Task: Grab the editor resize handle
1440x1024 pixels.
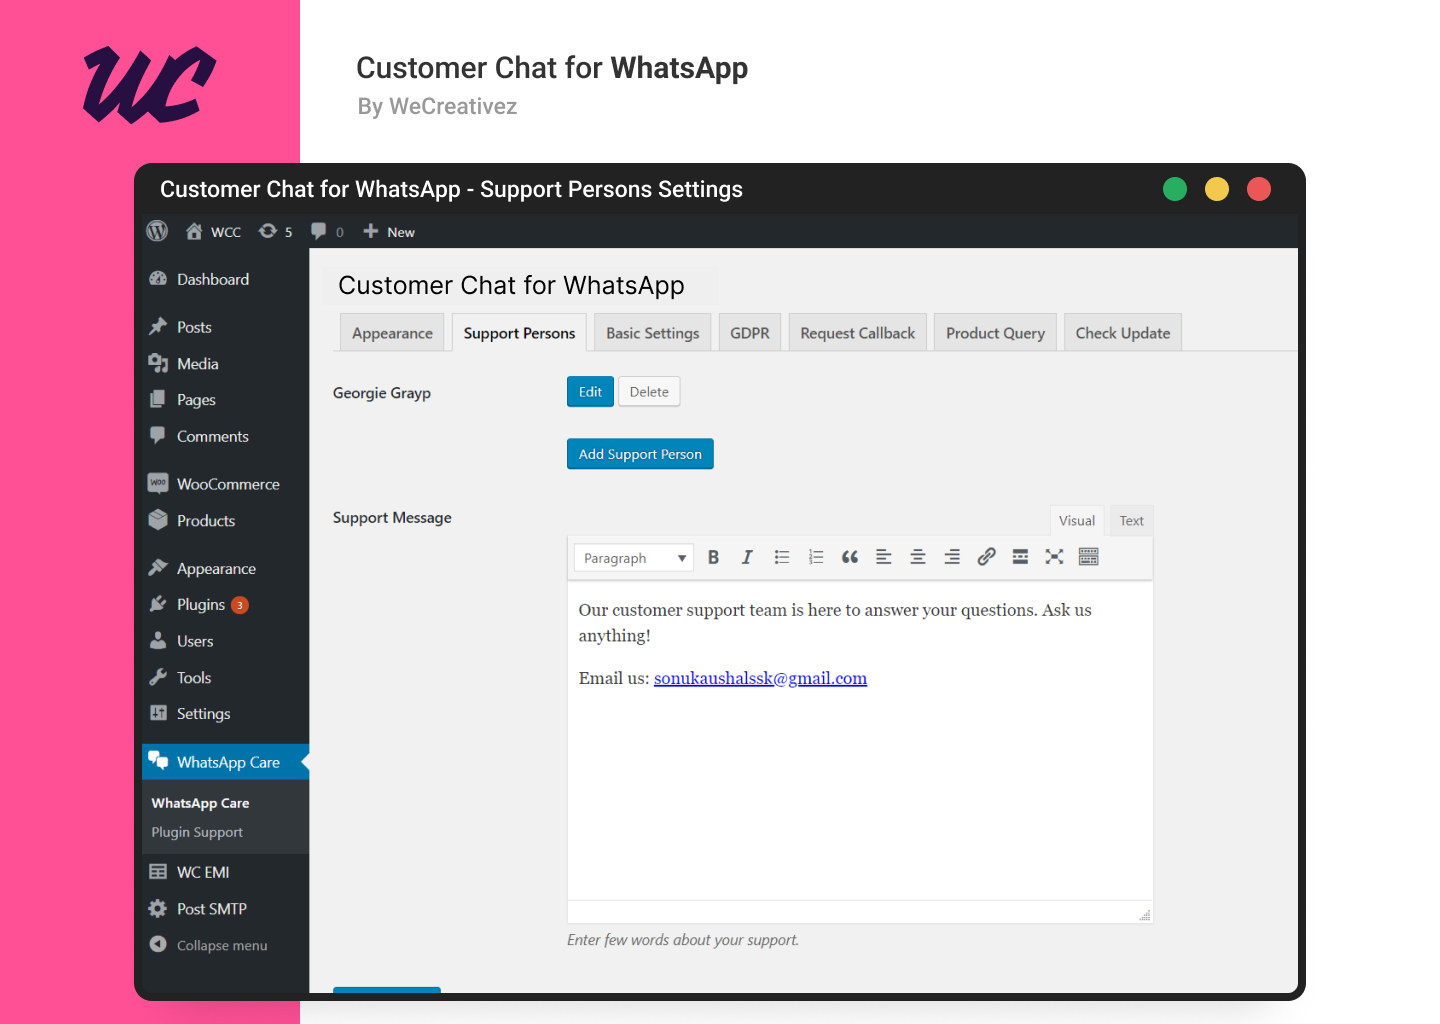Action: pyautogui.click(x=1144, y=915)
